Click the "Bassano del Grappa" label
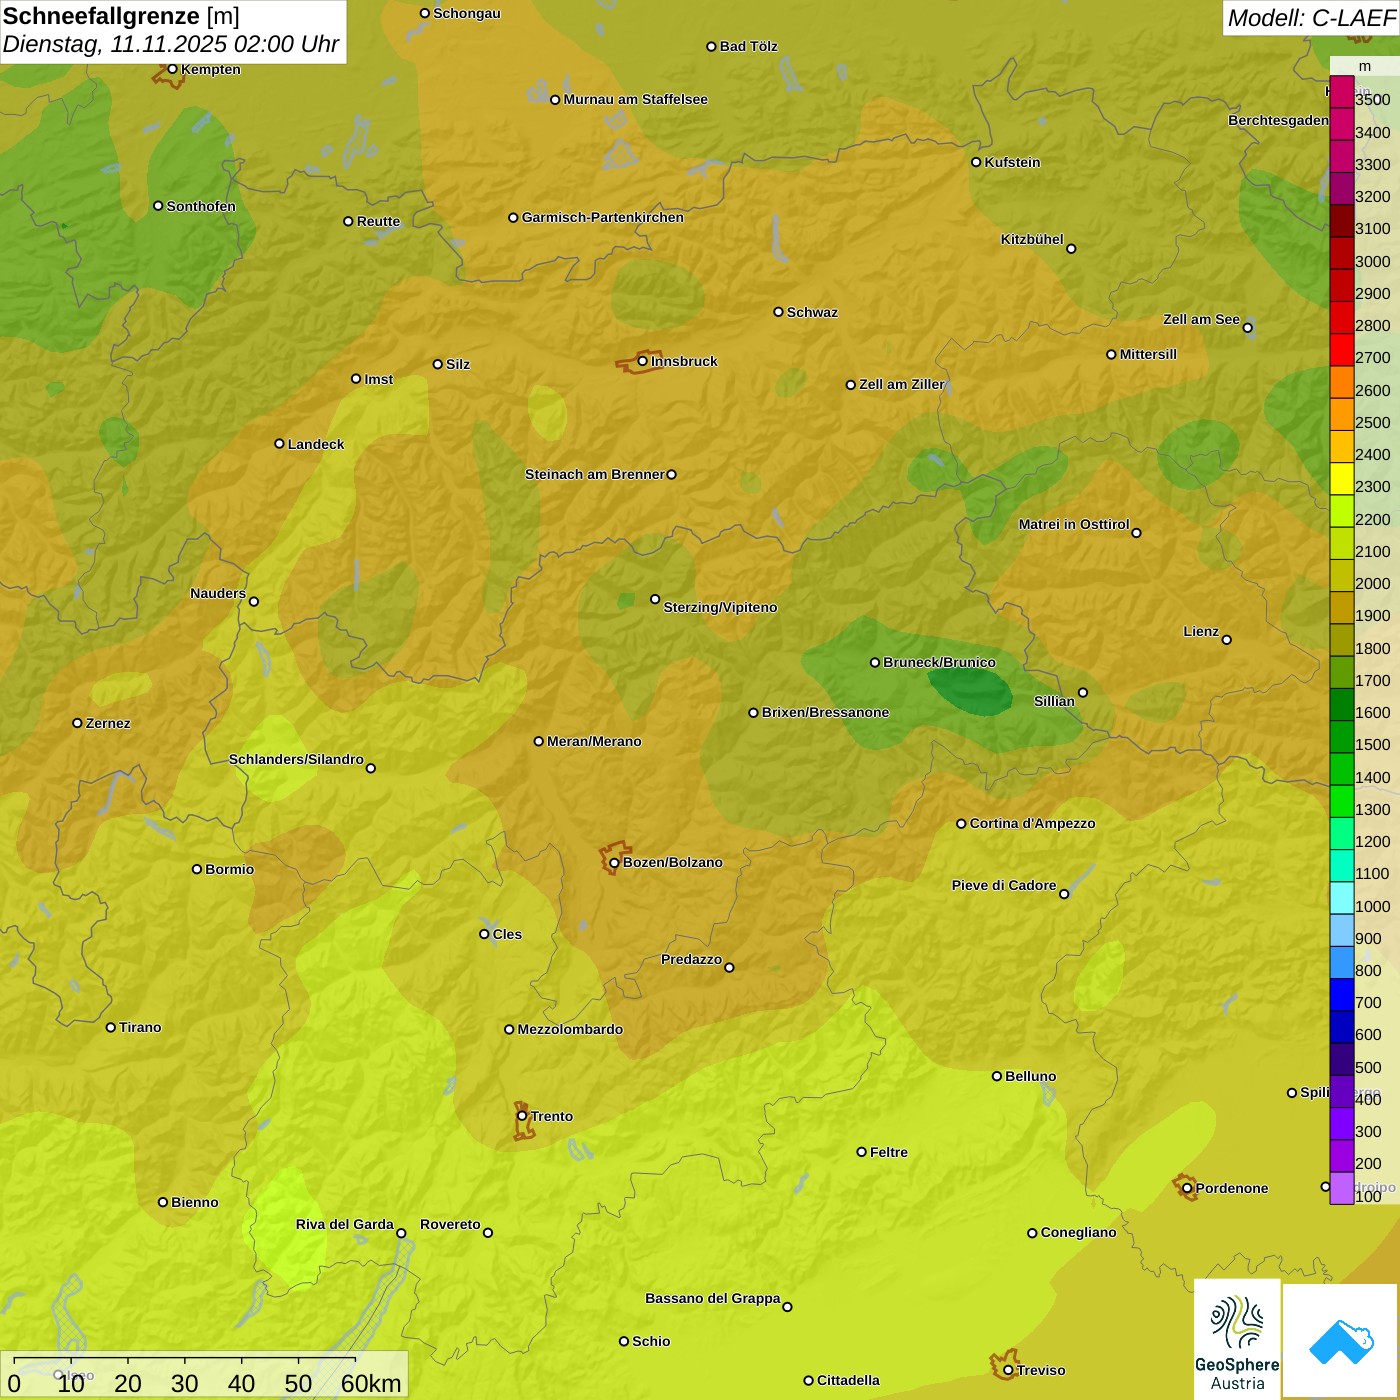Viewport: 1400px width, 1400px height. (x=712, y=1298)
